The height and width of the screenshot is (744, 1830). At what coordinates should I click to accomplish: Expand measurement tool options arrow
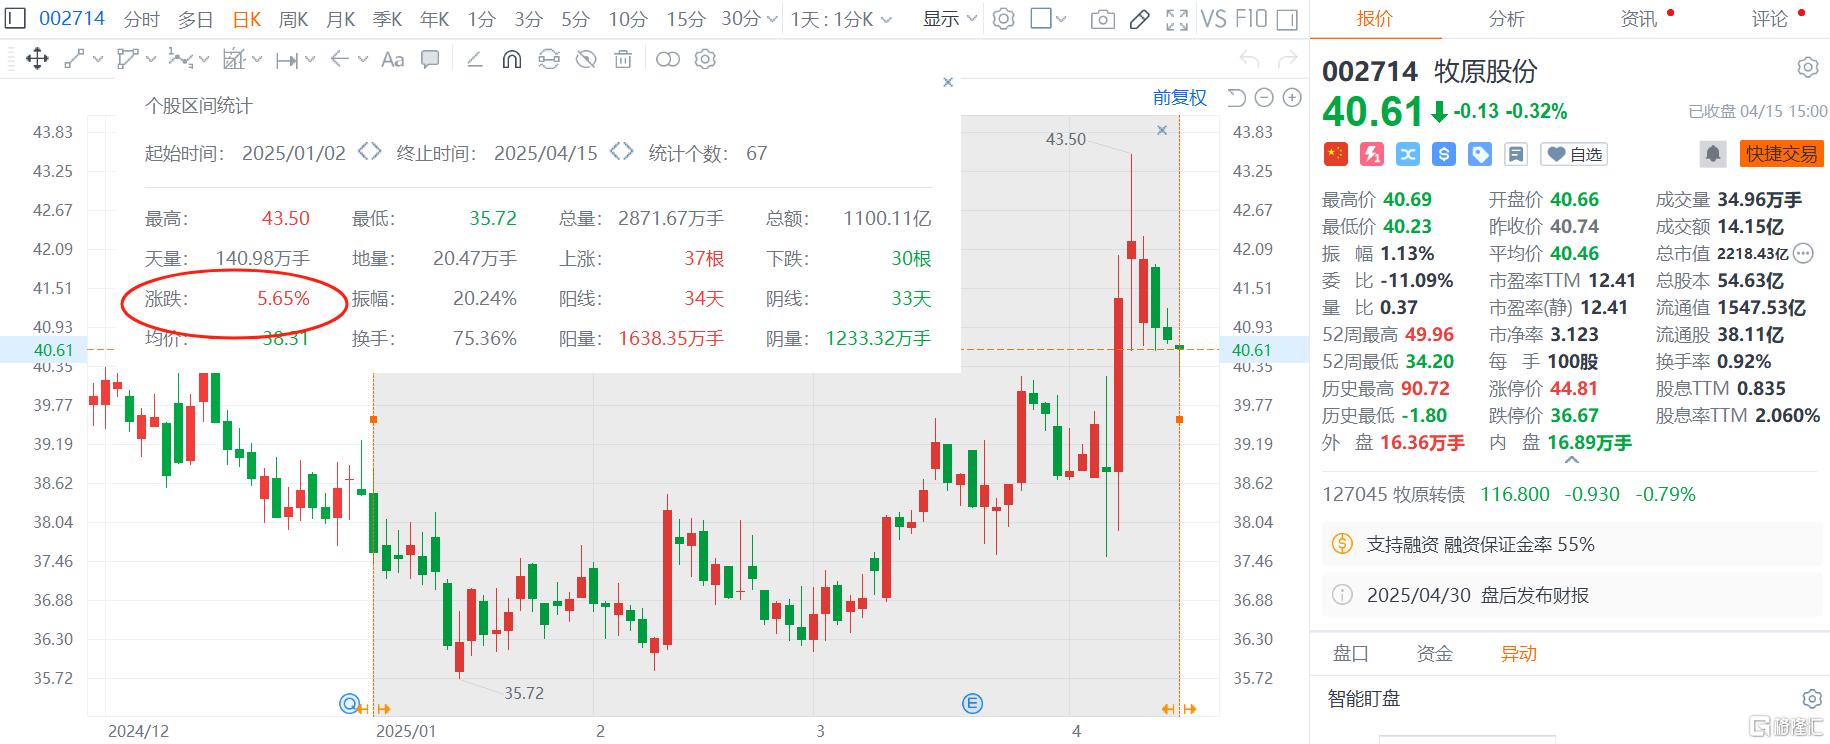tap(310, 60)
